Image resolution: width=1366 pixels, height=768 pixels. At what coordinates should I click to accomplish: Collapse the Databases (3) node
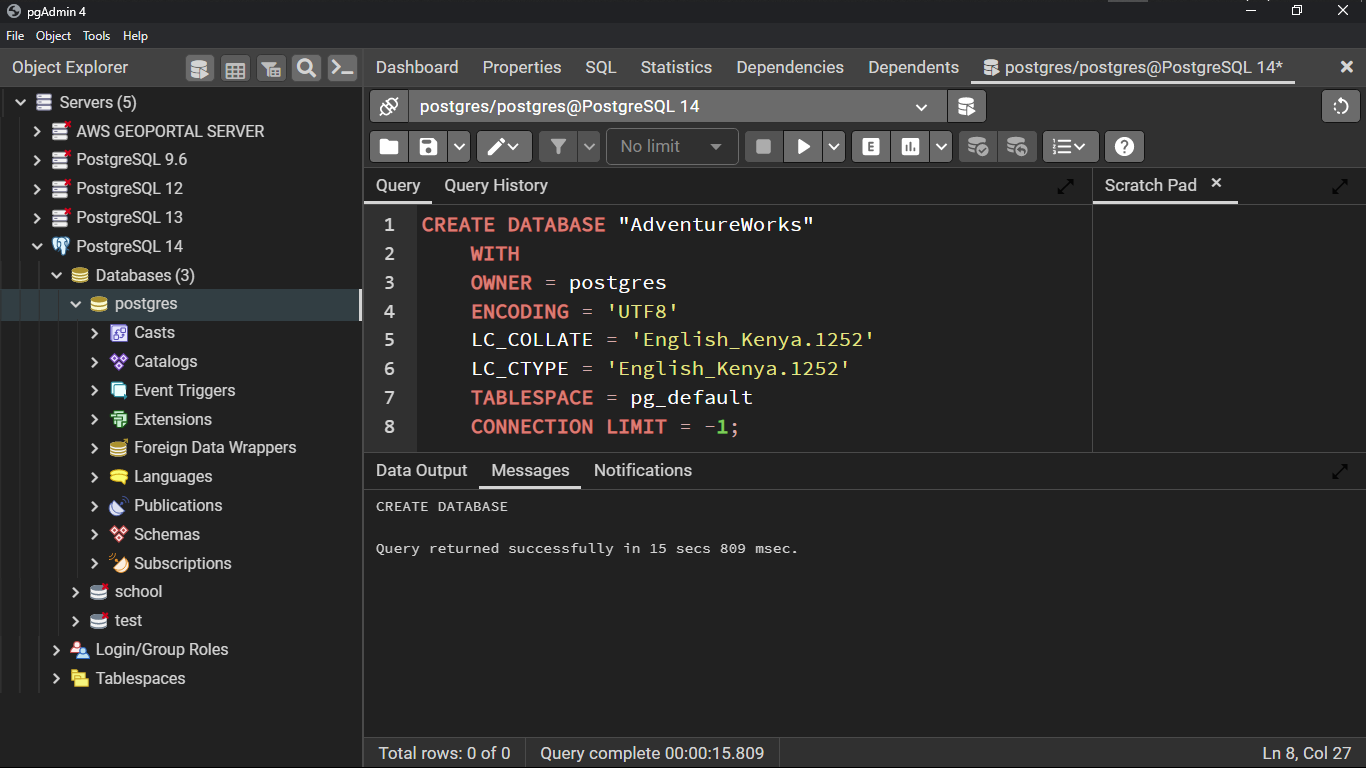pos(56,276)
